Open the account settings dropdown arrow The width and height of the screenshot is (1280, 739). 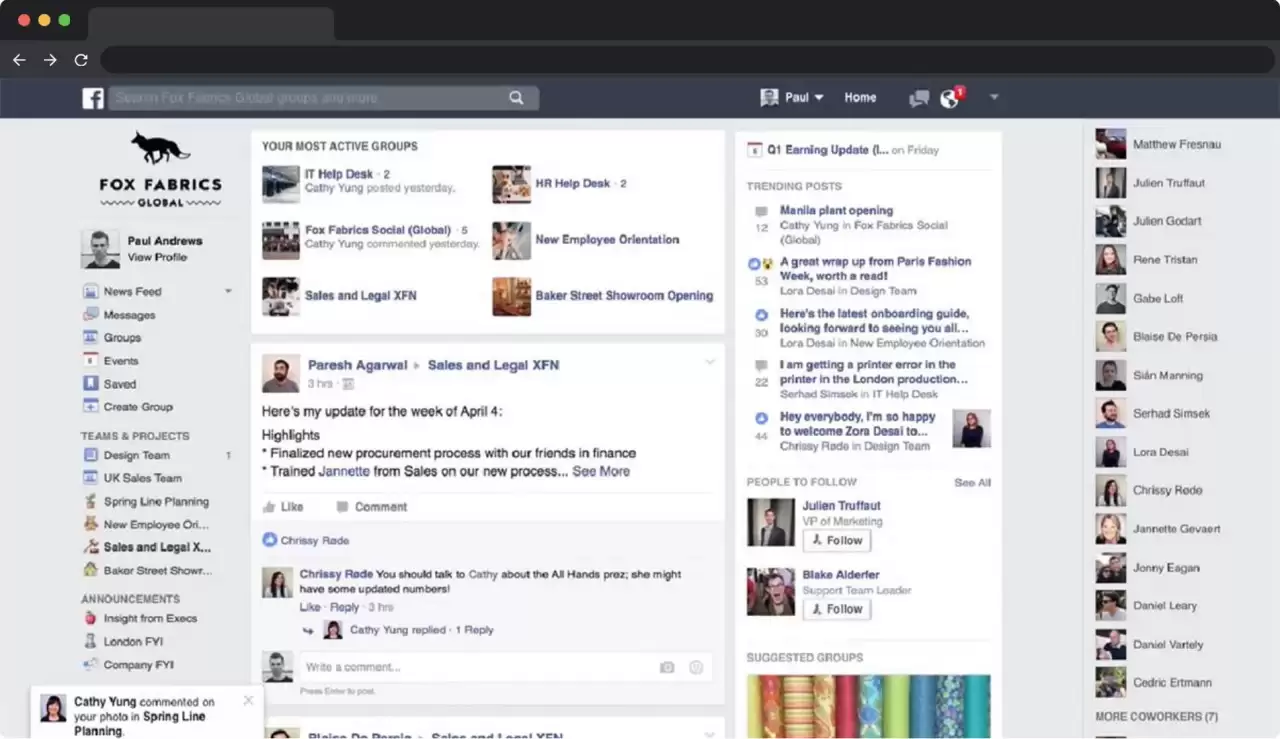tap(994, 97)
